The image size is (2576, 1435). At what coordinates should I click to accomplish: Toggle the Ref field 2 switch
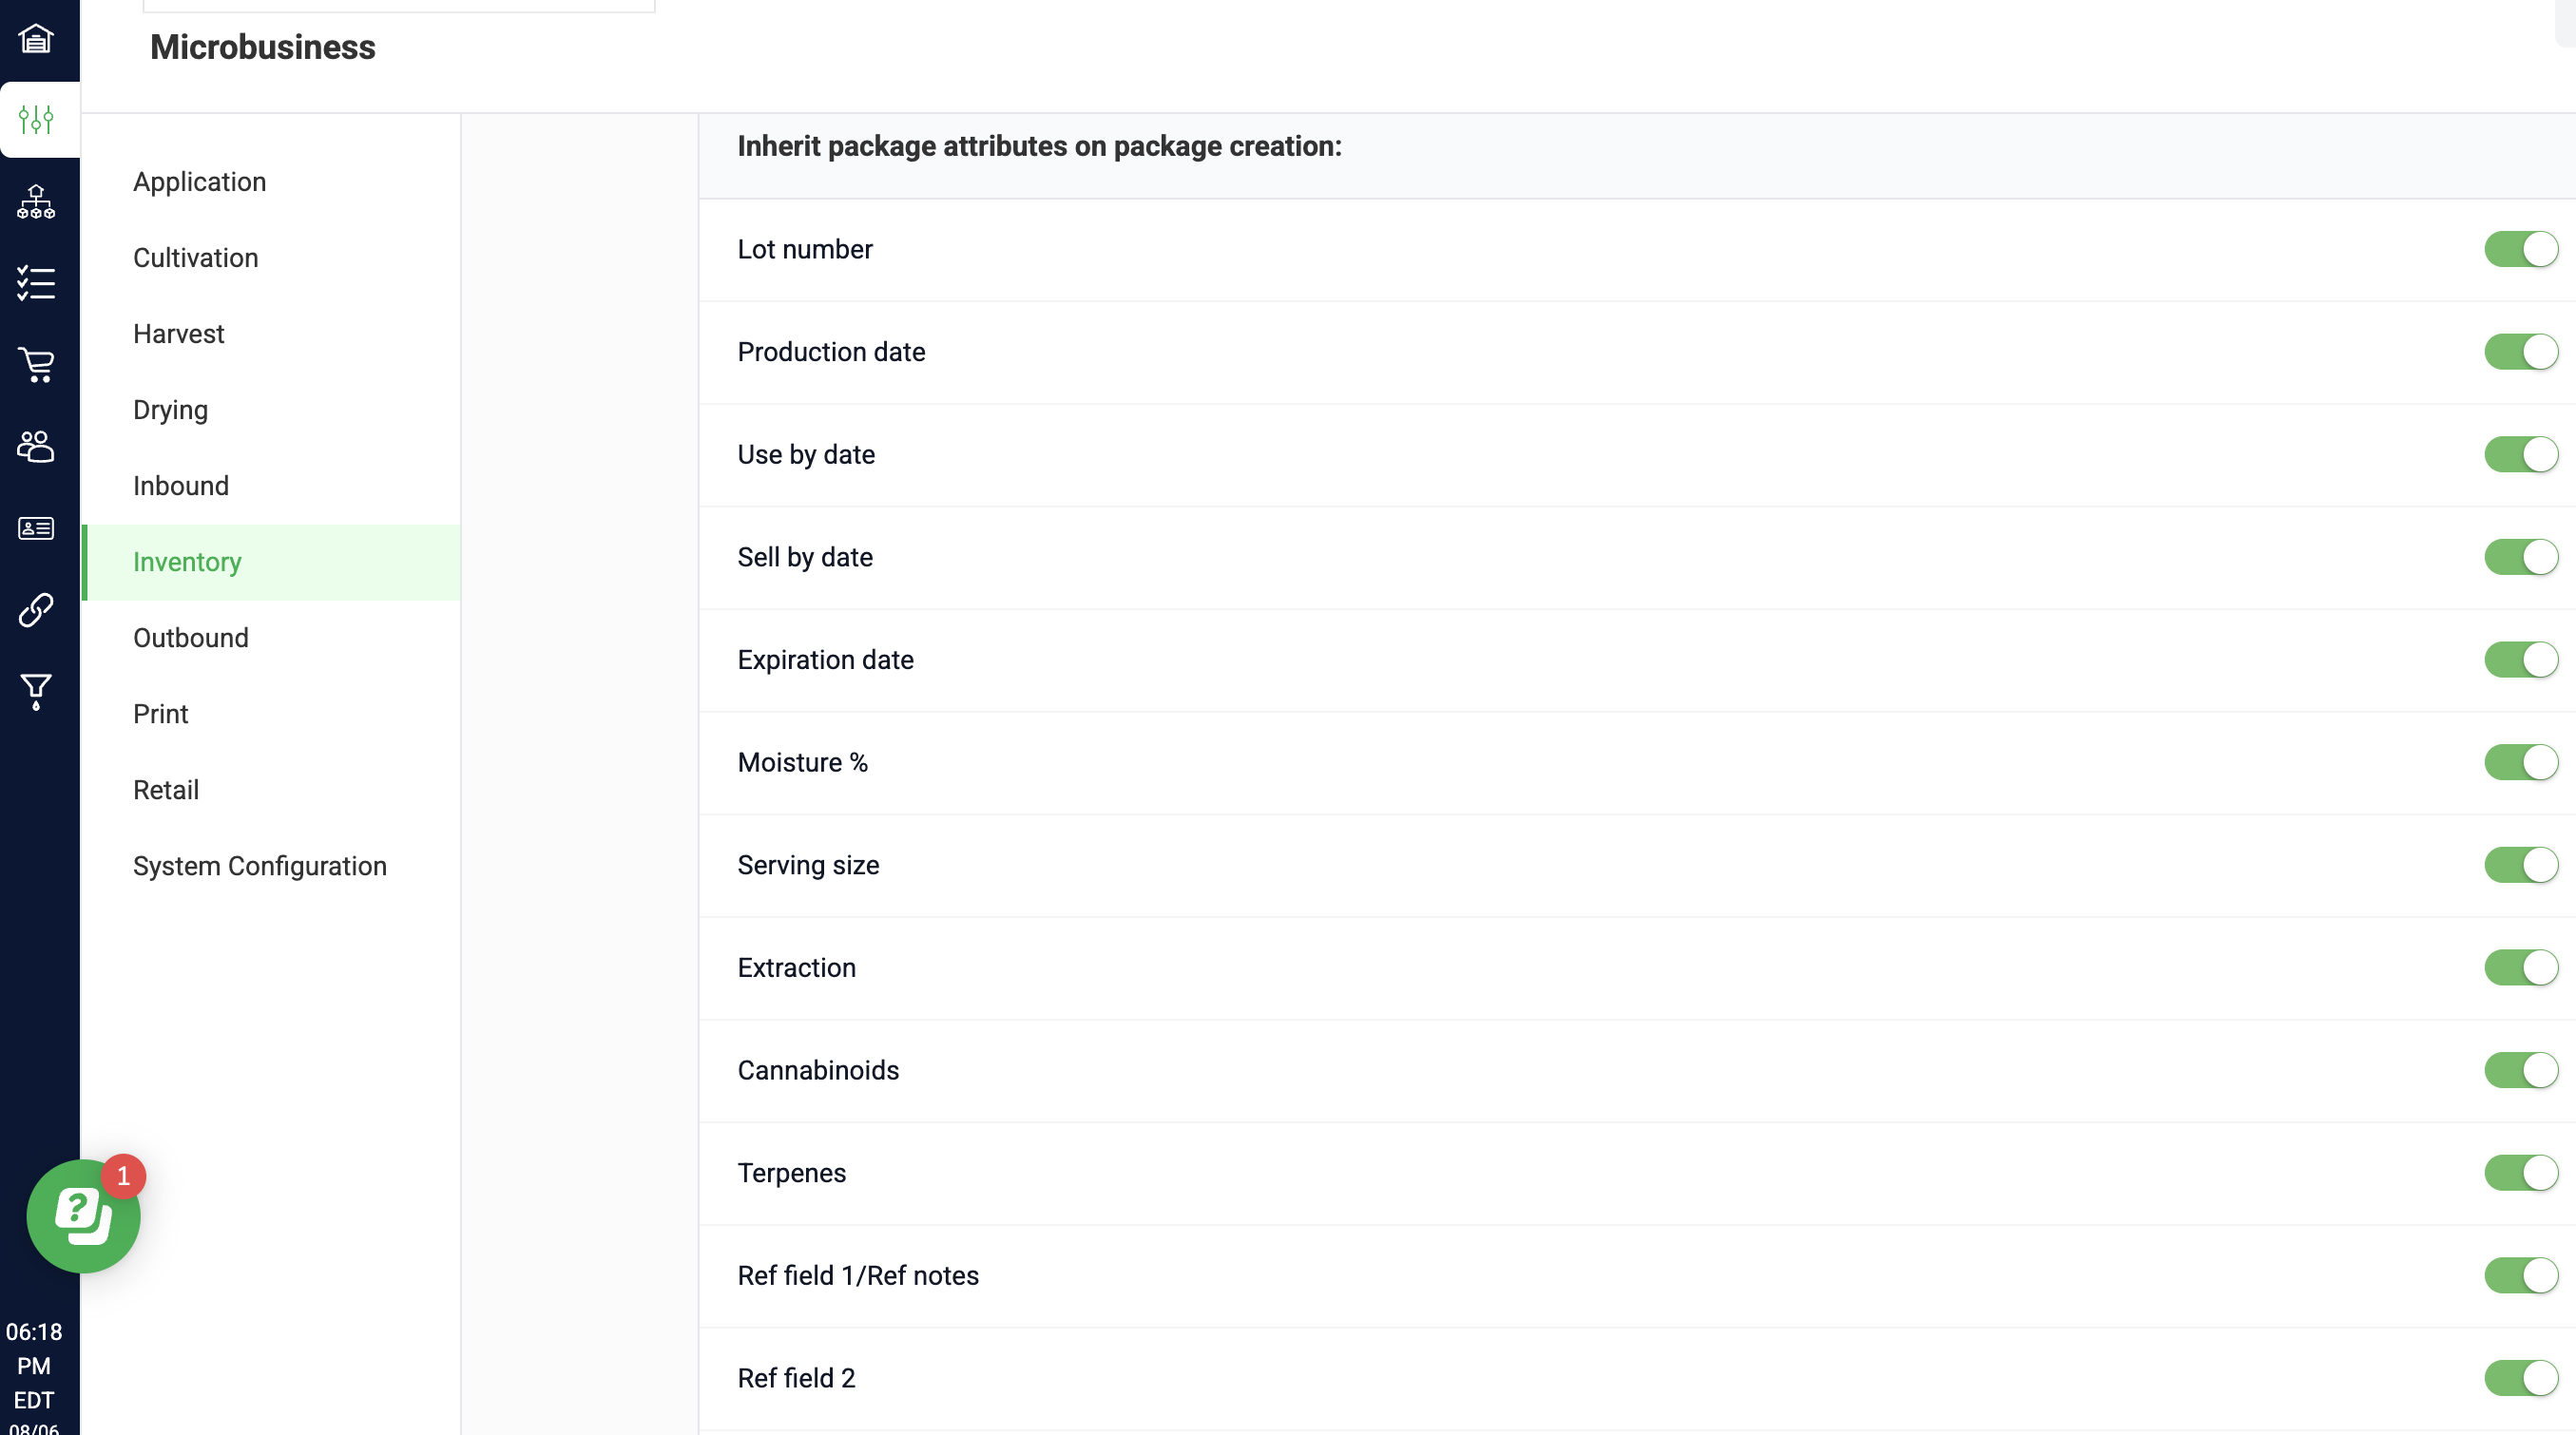point(2521,1378)
